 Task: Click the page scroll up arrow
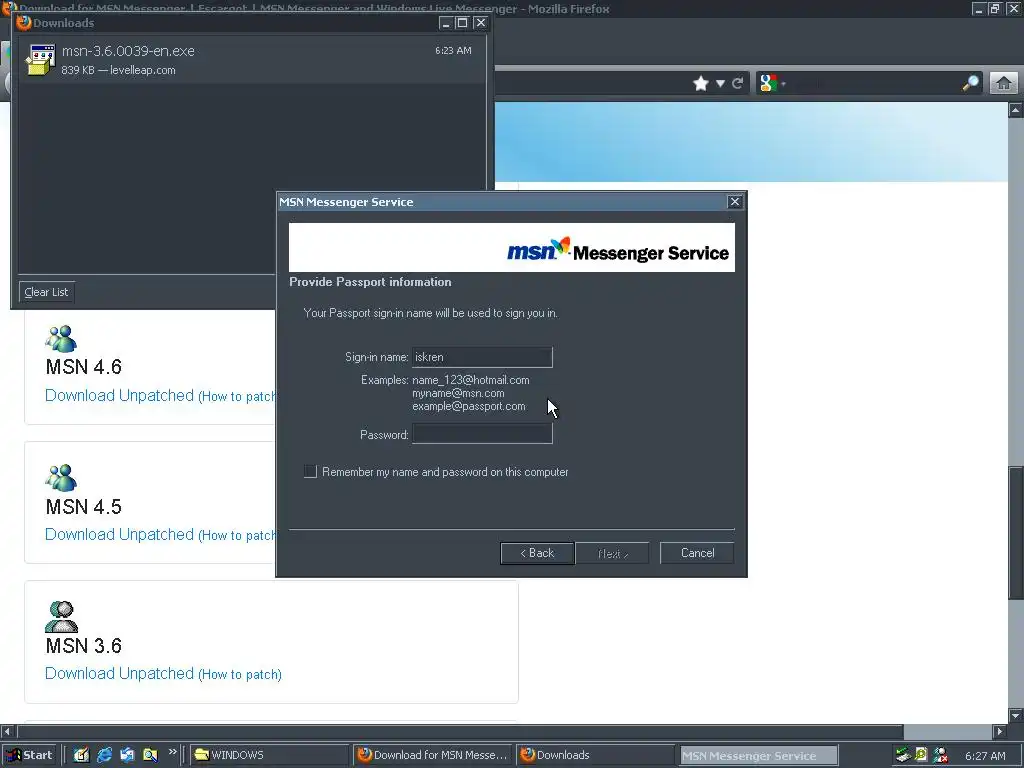pyautogui.click(x=1016, y=110)
